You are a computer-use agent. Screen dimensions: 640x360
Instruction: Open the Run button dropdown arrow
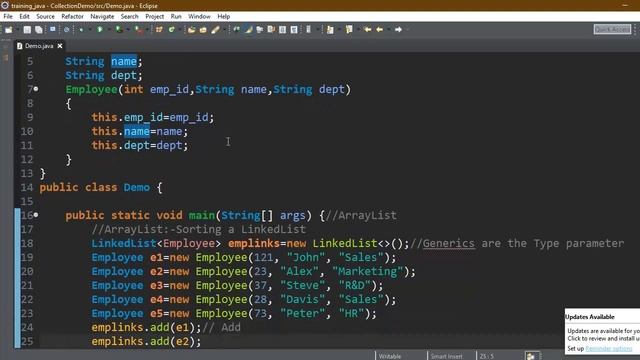[x=109, y=29]
